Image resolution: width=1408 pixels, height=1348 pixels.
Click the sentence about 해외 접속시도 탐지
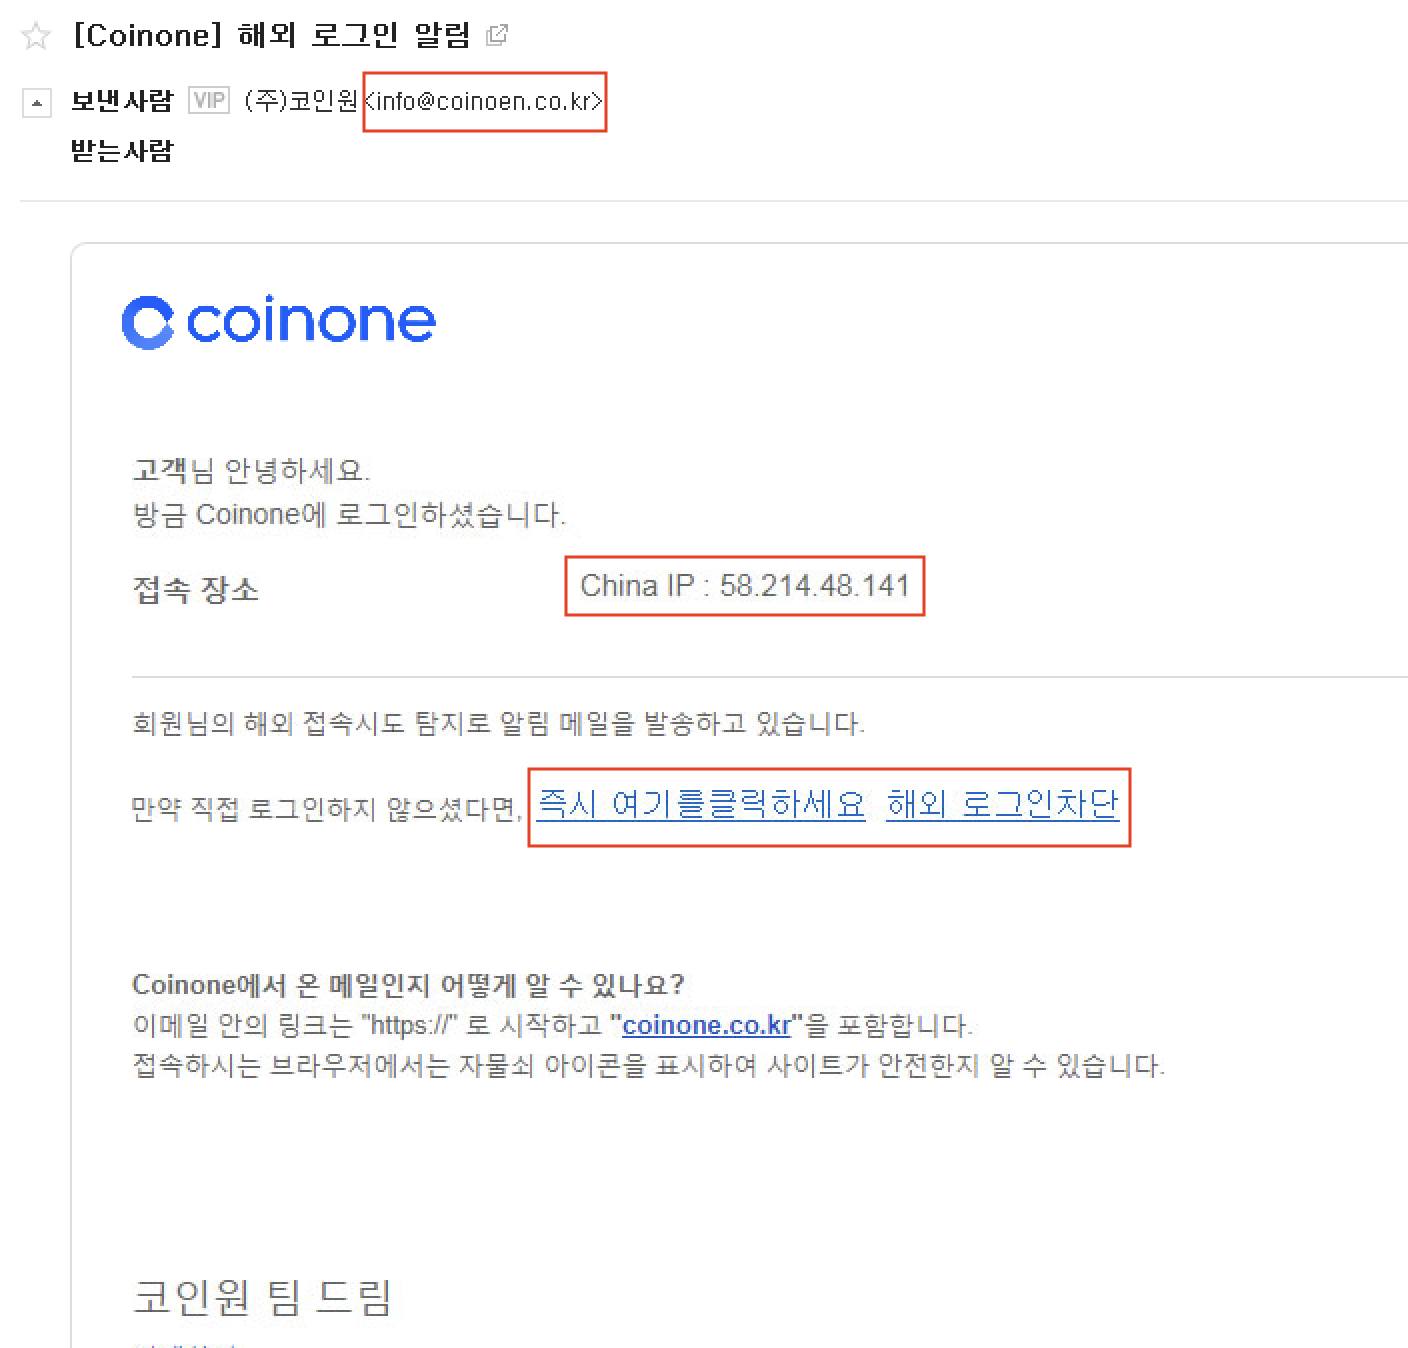click(498, 723)
